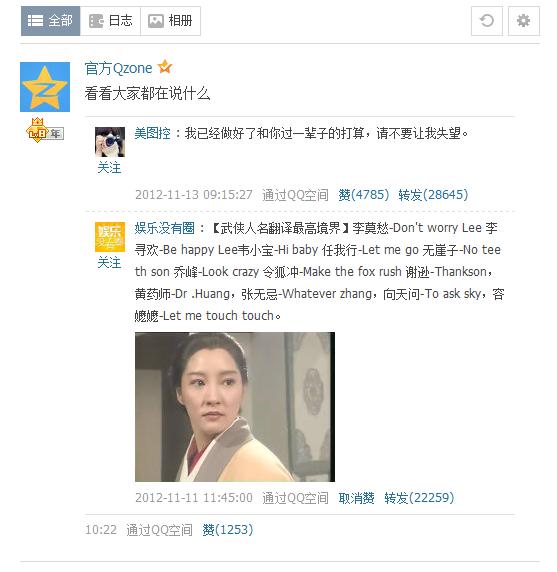Click 转发(22259) share link
The image size is (557, 572).
(419, 498)
